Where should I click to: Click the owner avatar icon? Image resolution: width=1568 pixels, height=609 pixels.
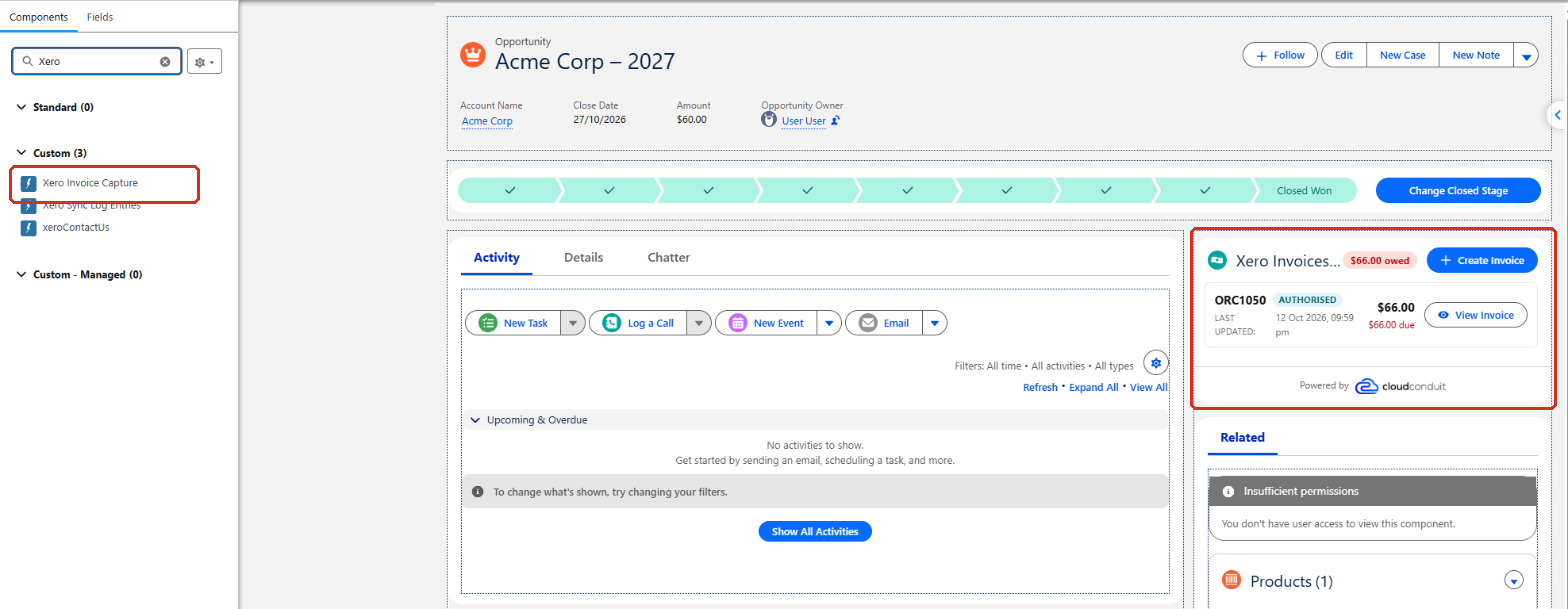769,120
